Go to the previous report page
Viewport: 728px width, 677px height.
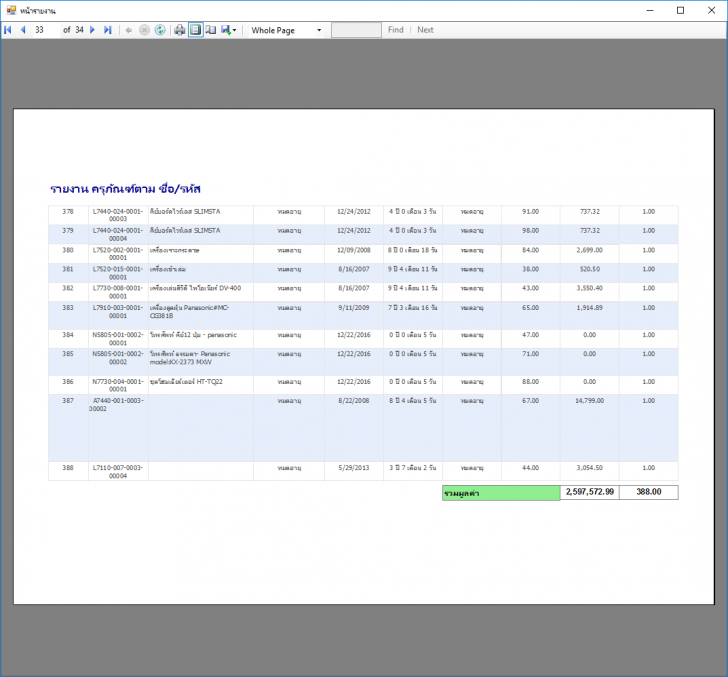[22, 30]
